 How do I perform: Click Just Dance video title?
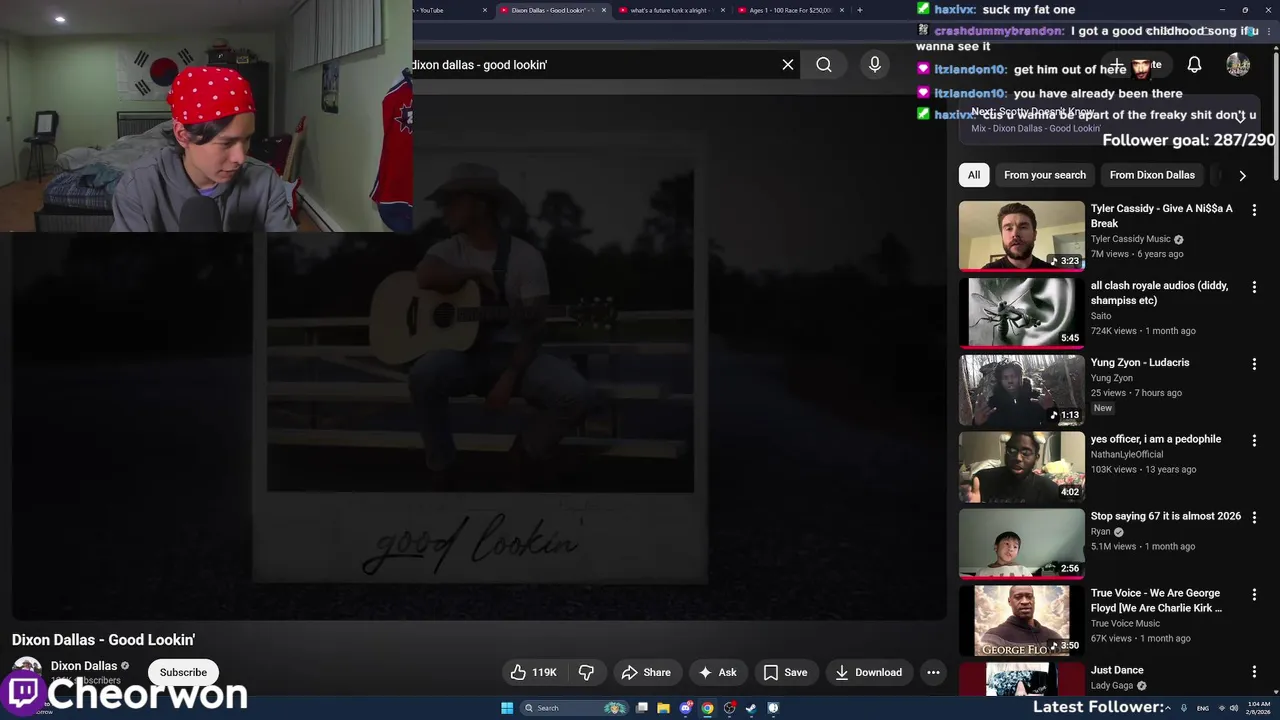point(1117,670)
